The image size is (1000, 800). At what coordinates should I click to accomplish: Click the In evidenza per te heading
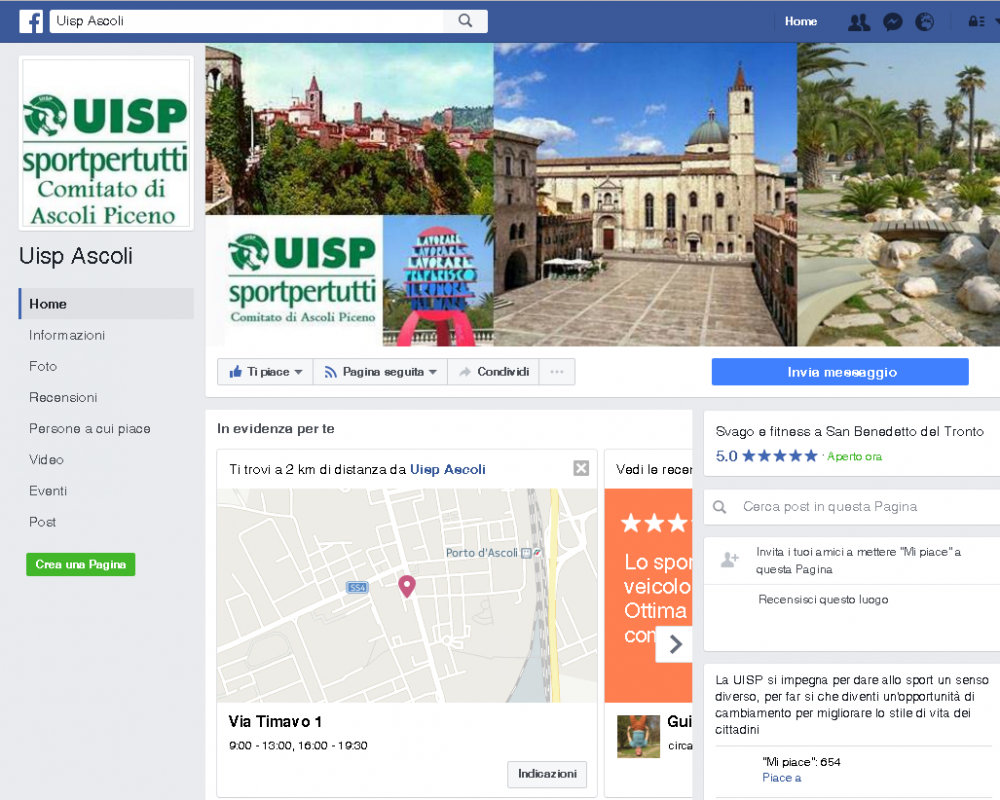tap(276, 429)
